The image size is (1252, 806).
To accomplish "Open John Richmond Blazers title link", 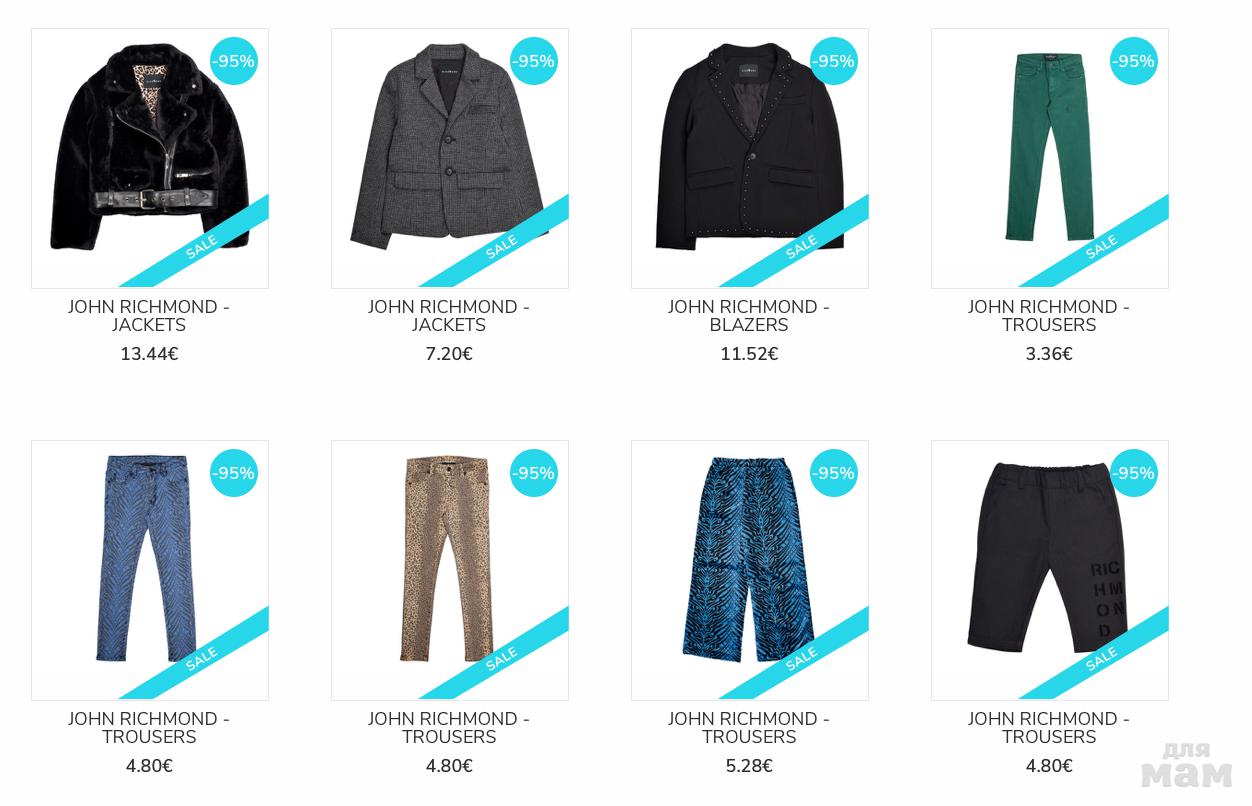I will point(749,316).
